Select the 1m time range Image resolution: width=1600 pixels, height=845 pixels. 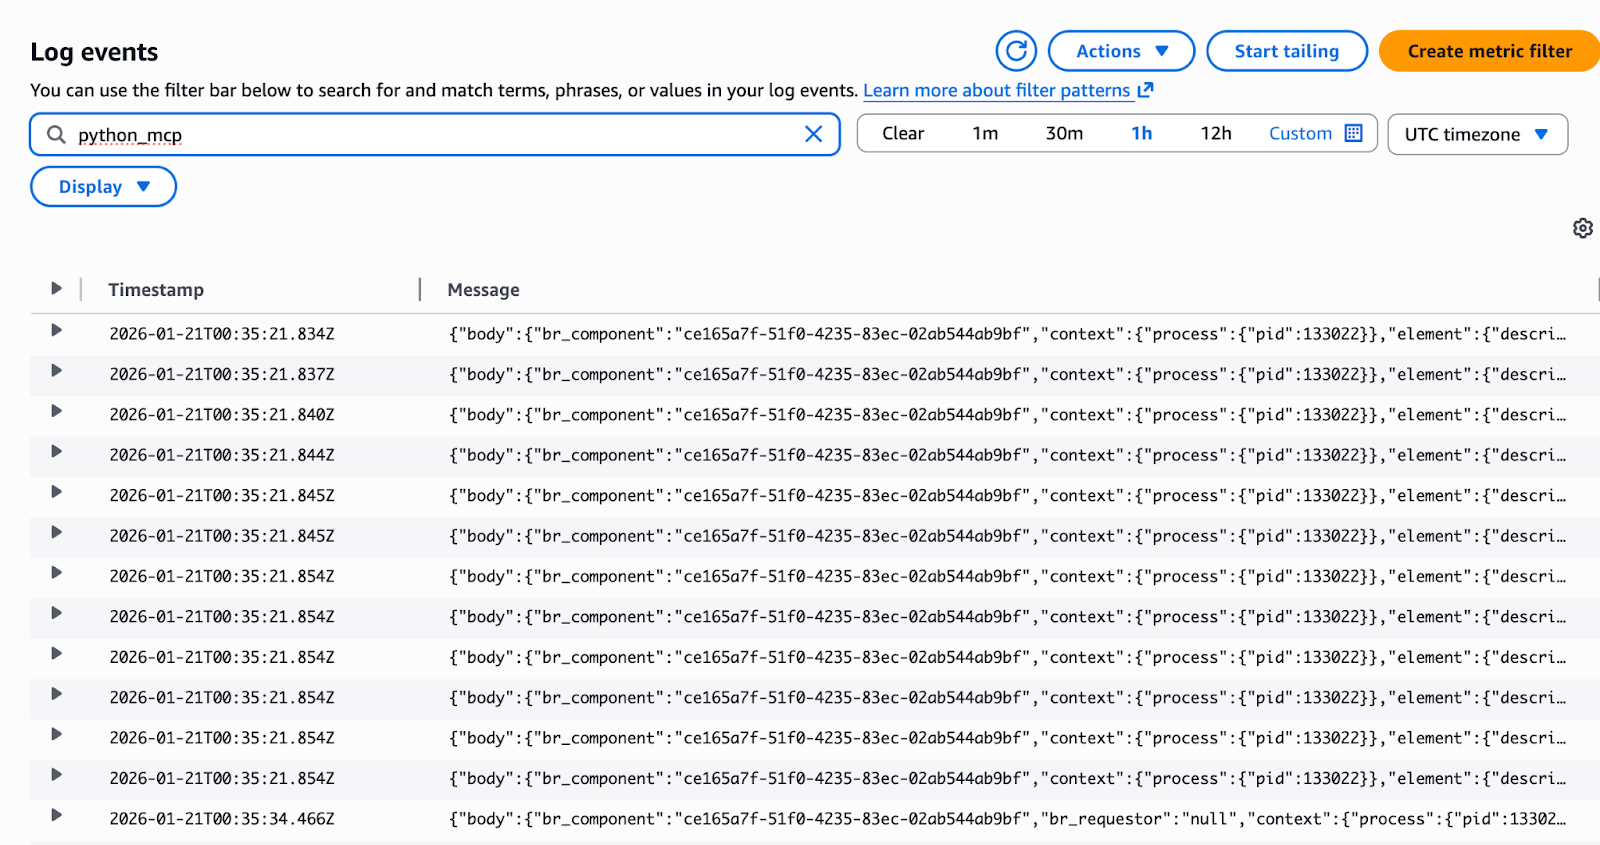coord(985,133)
